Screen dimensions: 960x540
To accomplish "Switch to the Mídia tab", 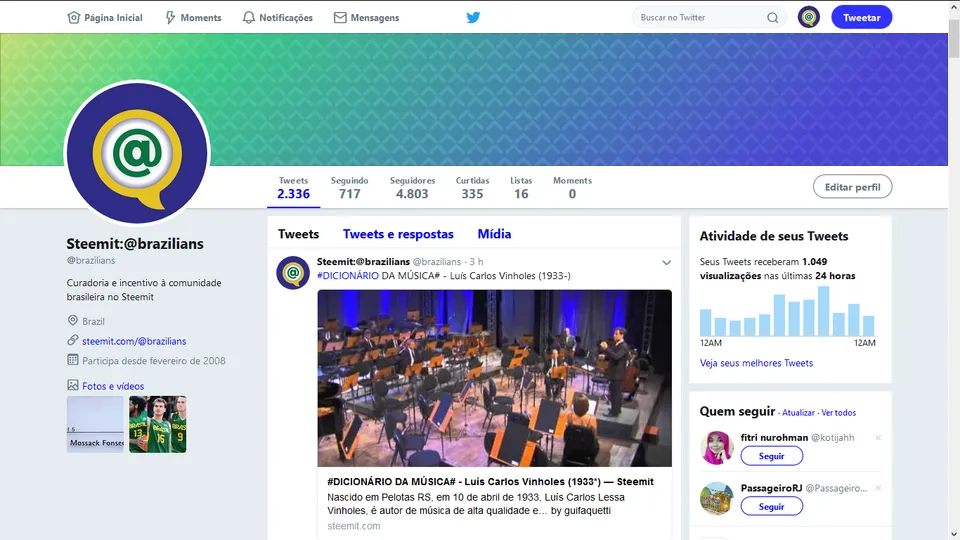I will tap(494, 234).
